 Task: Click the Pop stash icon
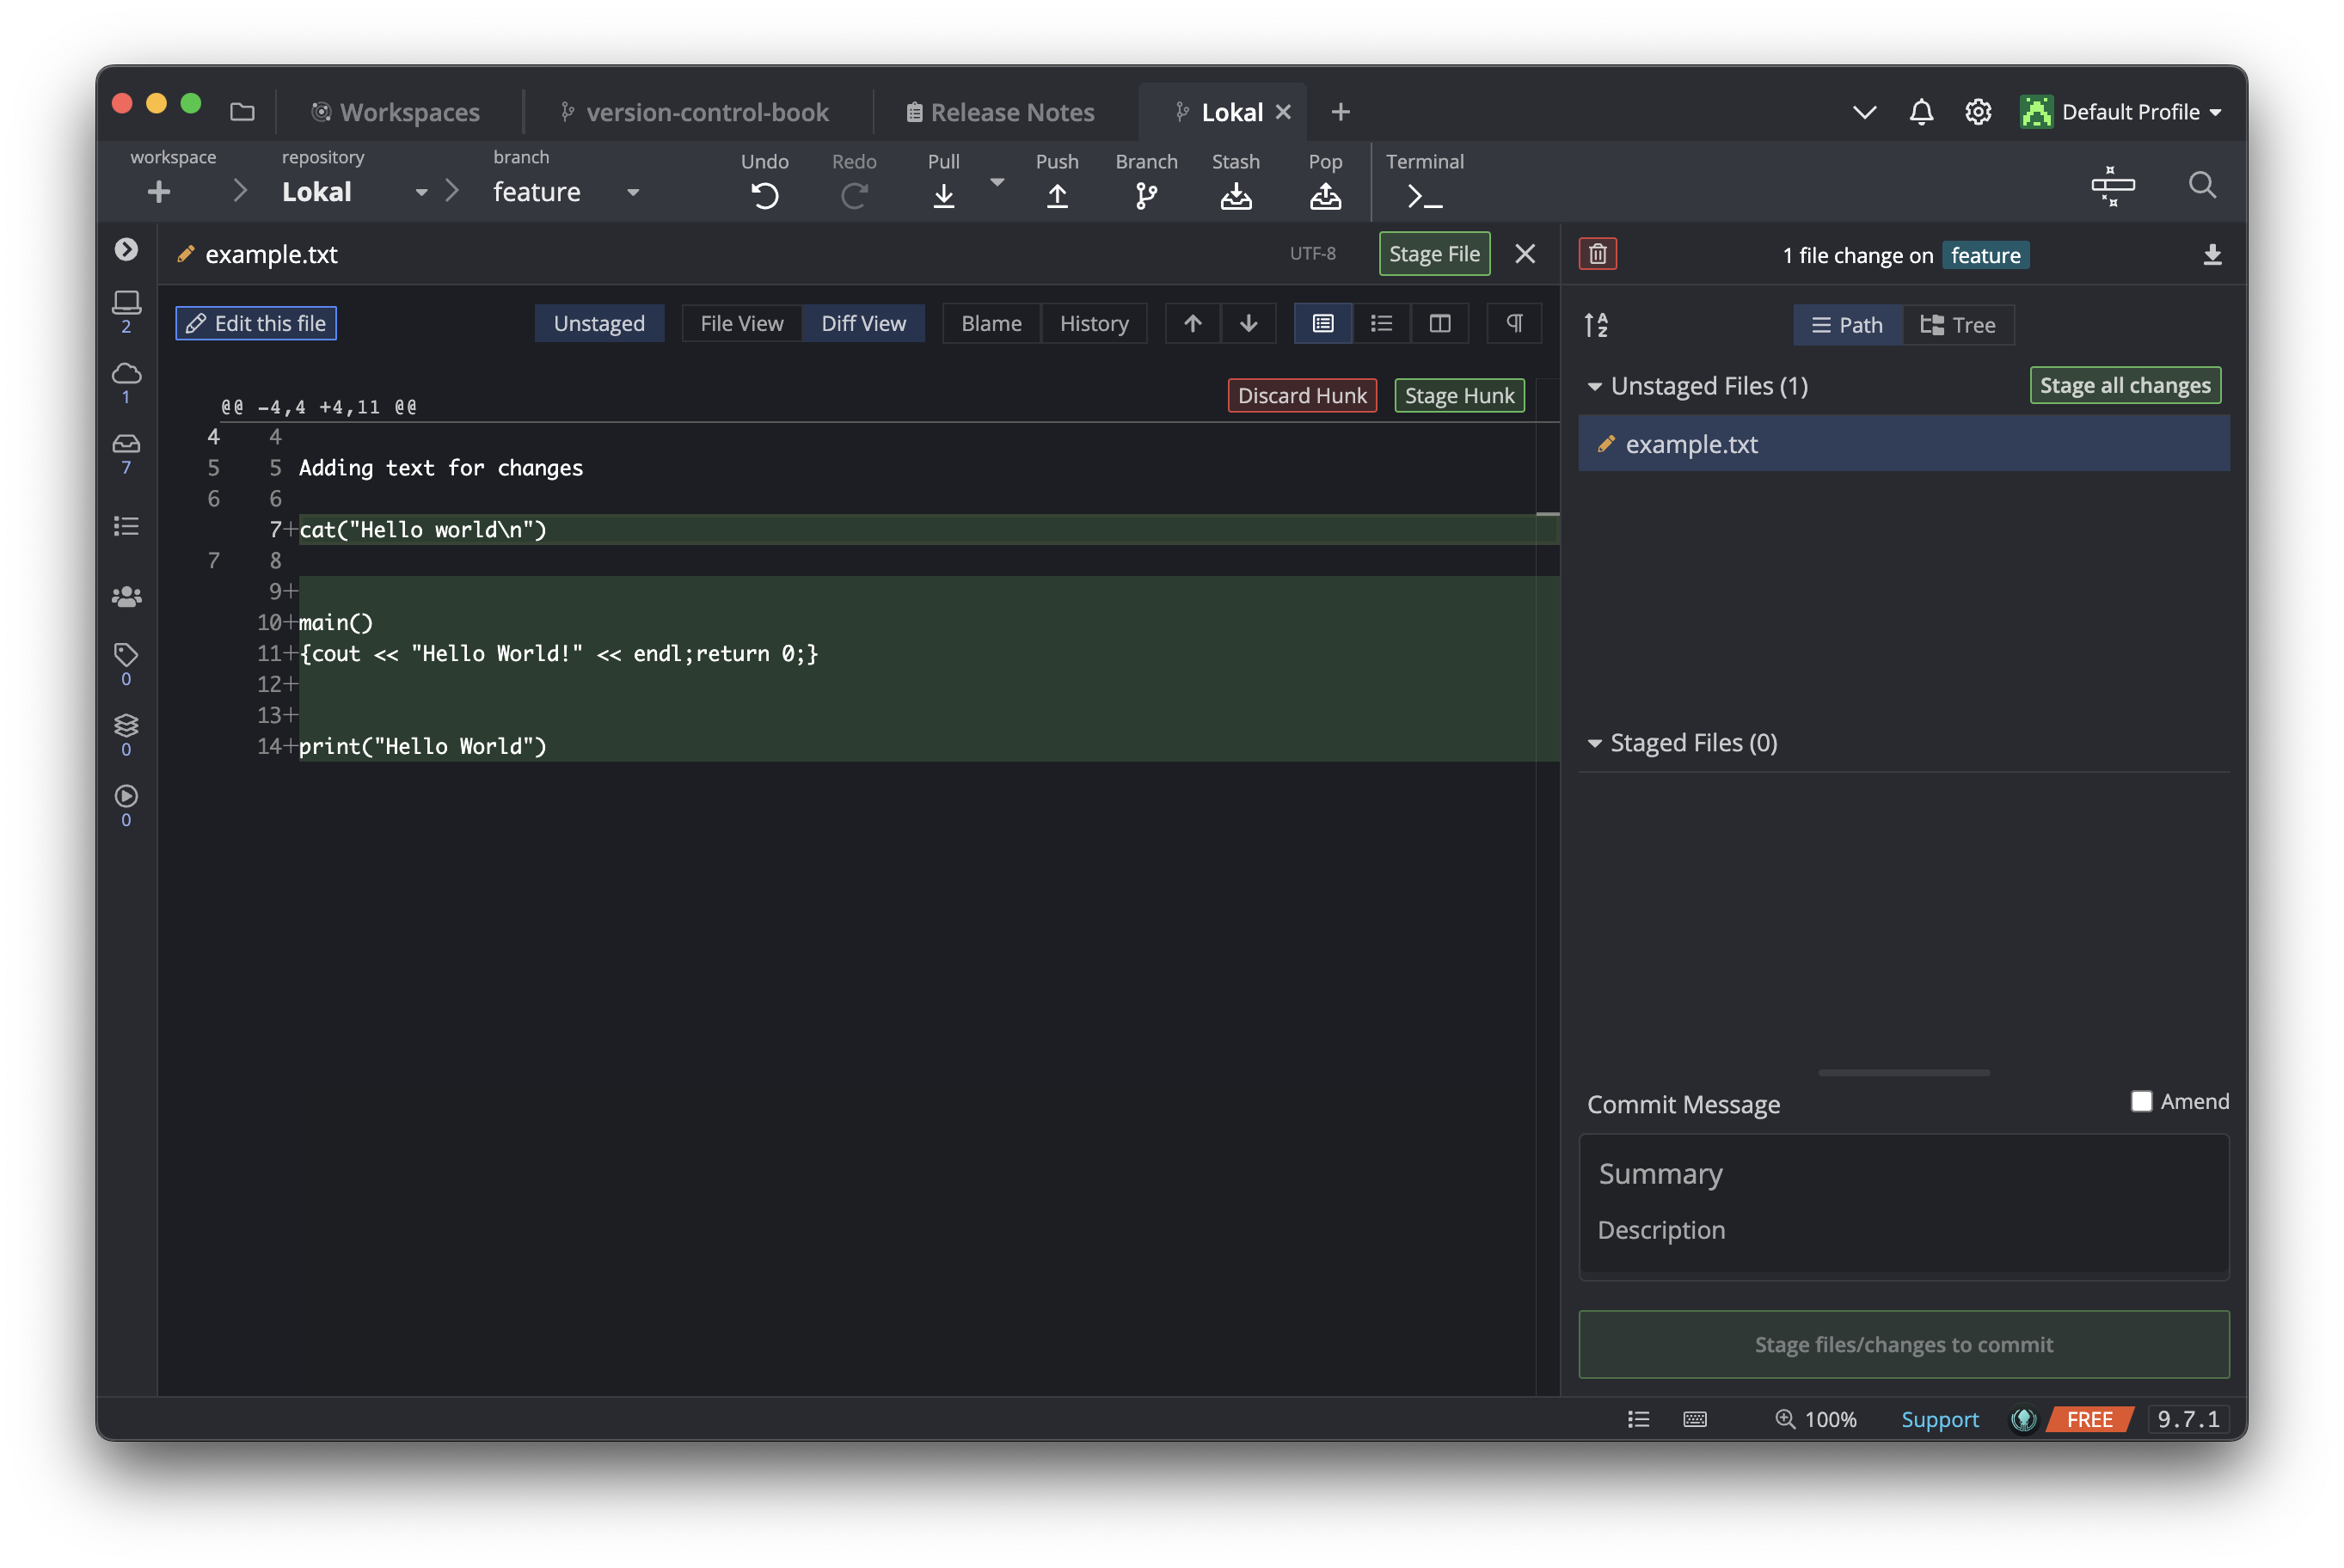tap(1324, 195)
